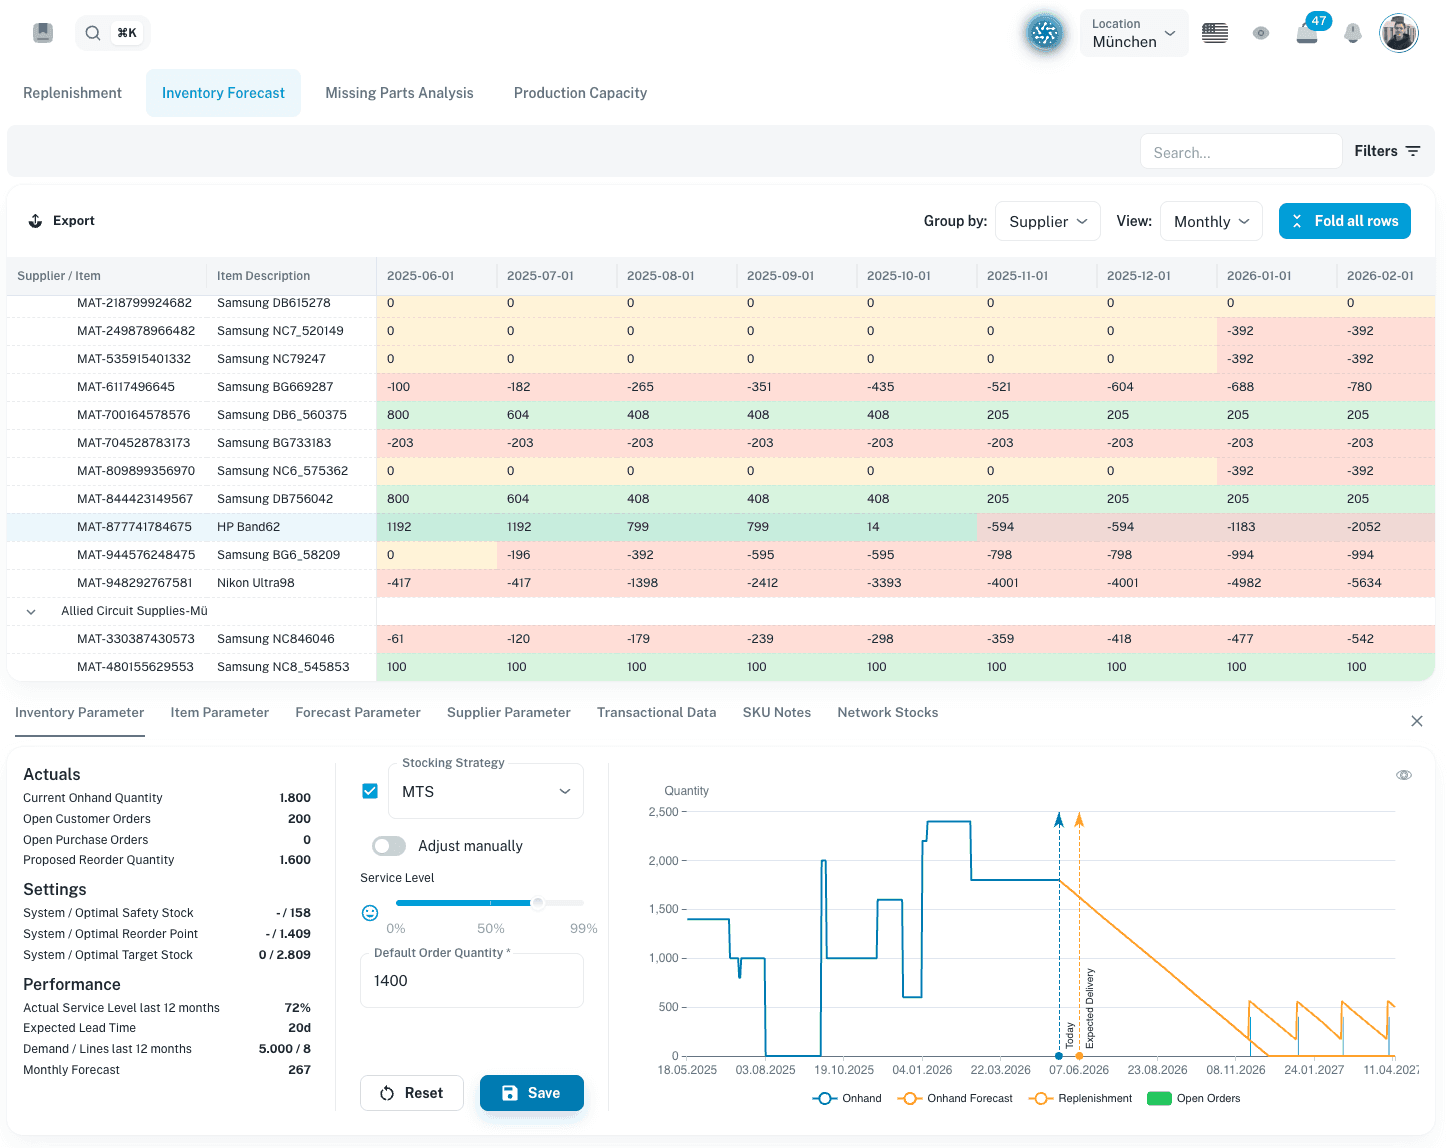This screenshot has width=1447, height=1148.
Task: Uncheck the Stocking Strategy checkbox
Action: tap(370, 791)
